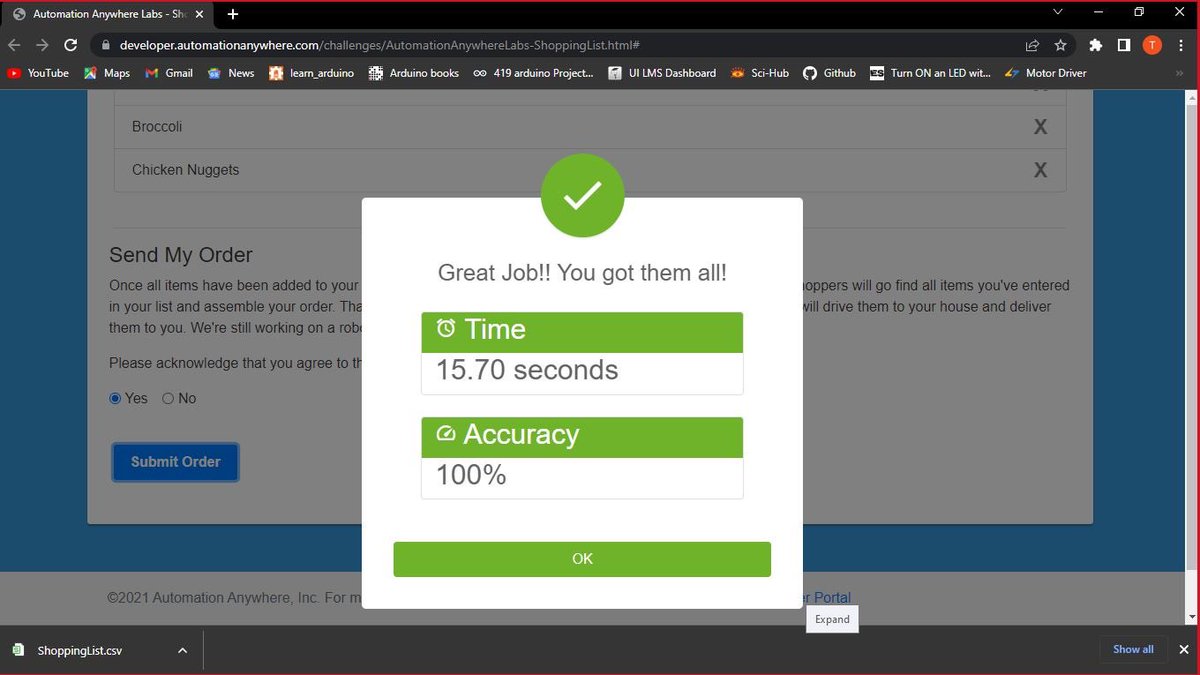Select the No radio button
Image resolution: width=1200 pixels, height=675 pixels.
(168, 398)
